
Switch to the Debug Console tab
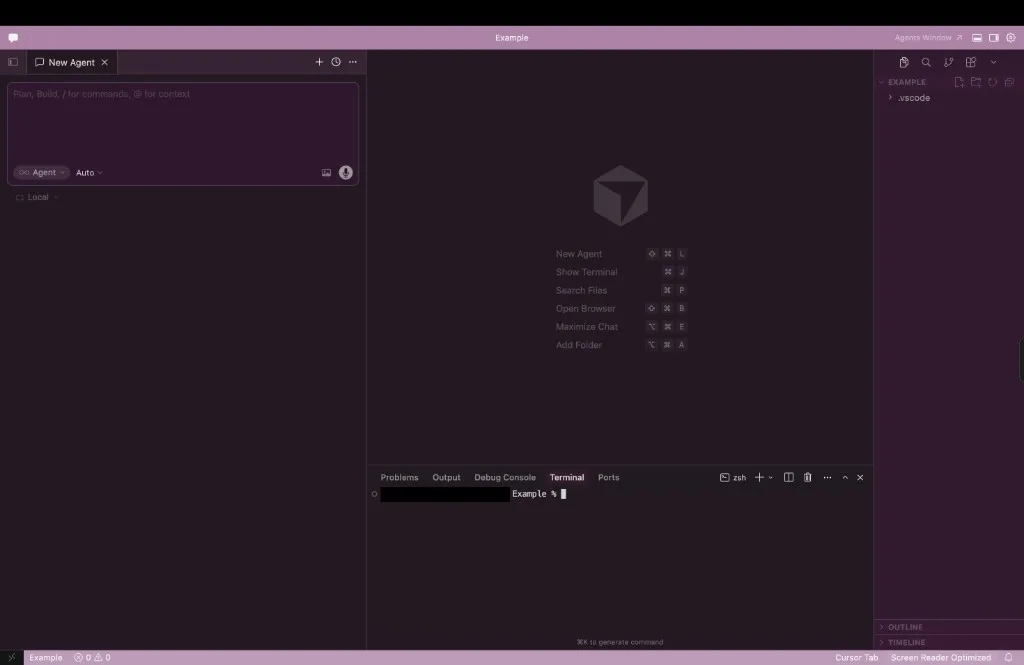(x=505, y=478)
